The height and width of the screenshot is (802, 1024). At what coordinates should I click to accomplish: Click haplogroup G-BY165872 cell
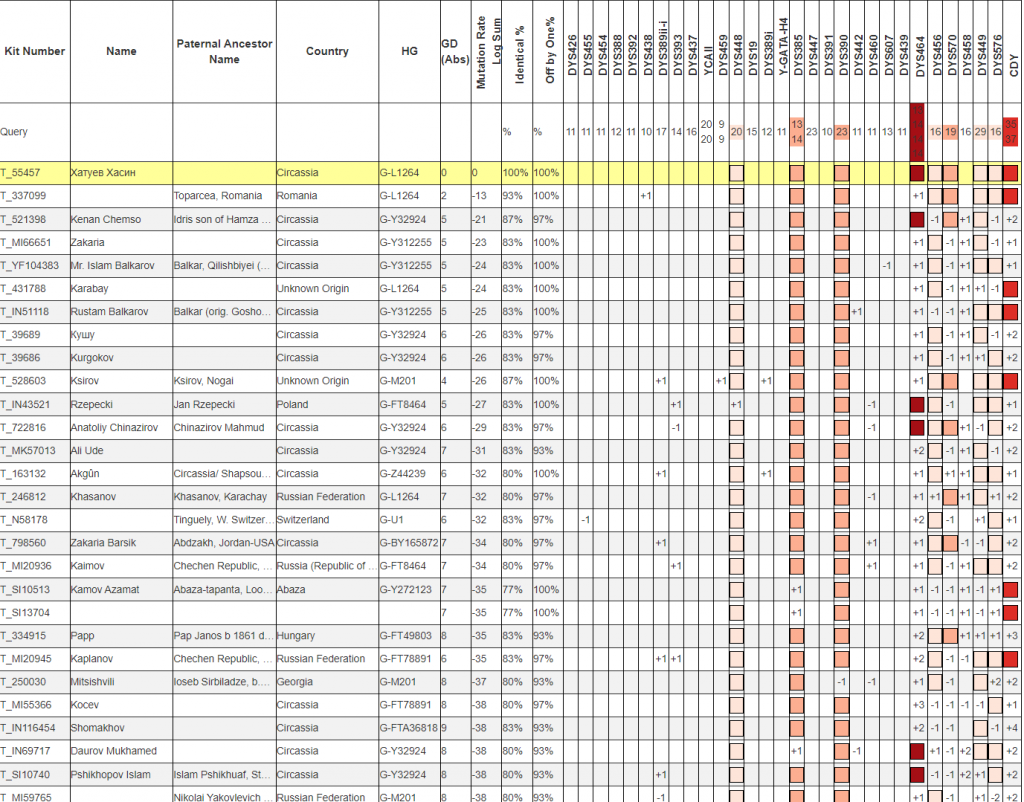tap(408, 543)
